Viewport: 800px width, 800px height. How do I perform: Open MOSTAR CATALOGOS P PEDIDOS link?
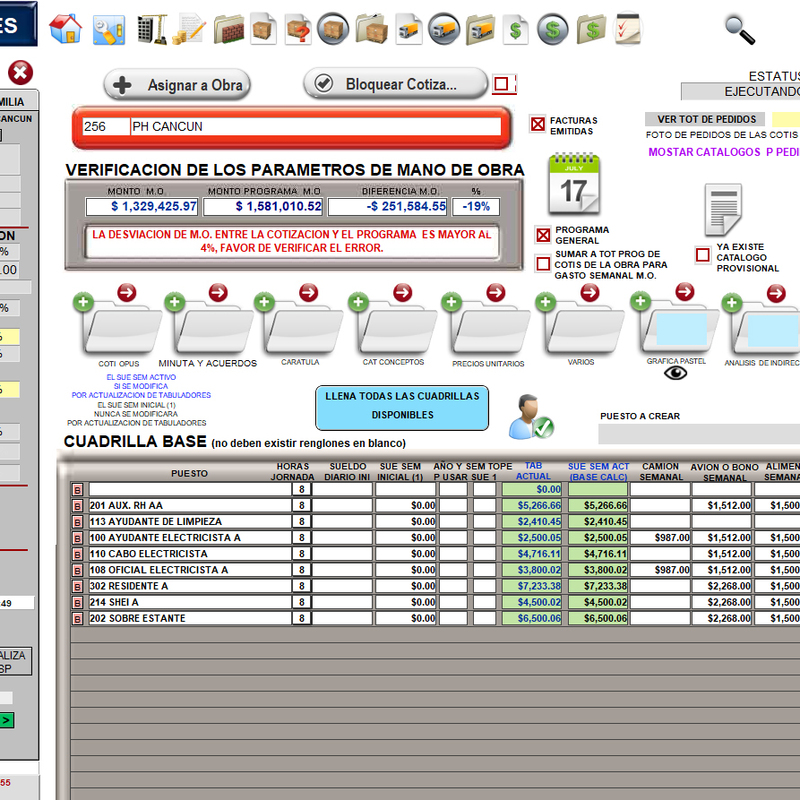[723, 153]
